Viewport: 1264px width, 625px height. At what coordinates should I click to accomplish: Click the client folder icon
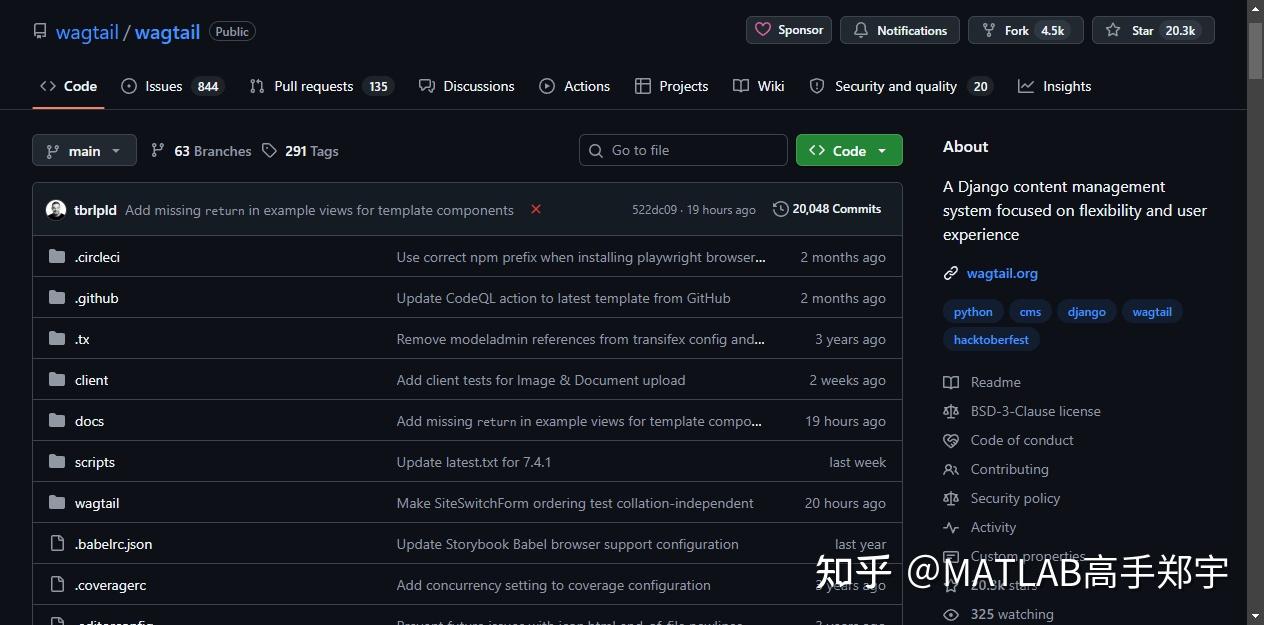pyautogui.click(x=56, y=380)
